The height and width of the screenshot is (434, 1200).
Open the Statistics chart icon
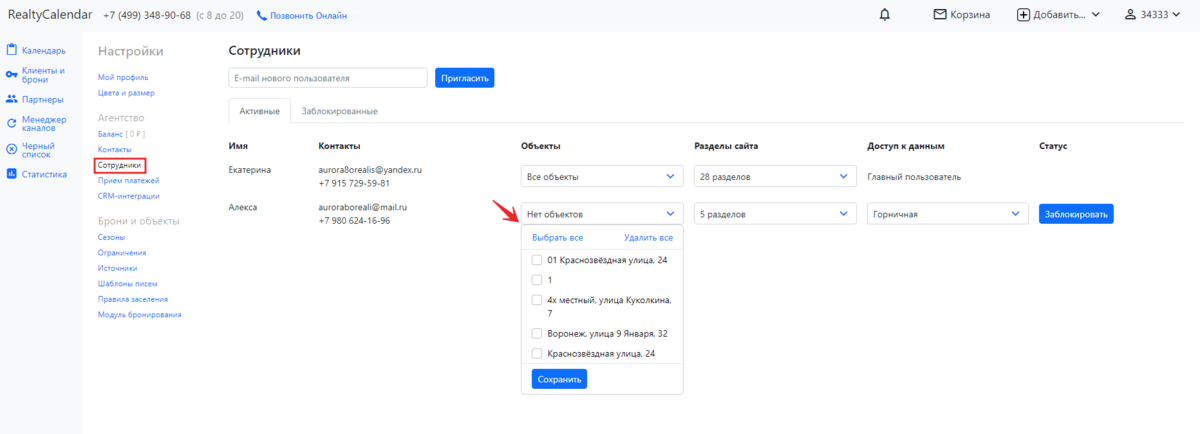click(12, 174)
